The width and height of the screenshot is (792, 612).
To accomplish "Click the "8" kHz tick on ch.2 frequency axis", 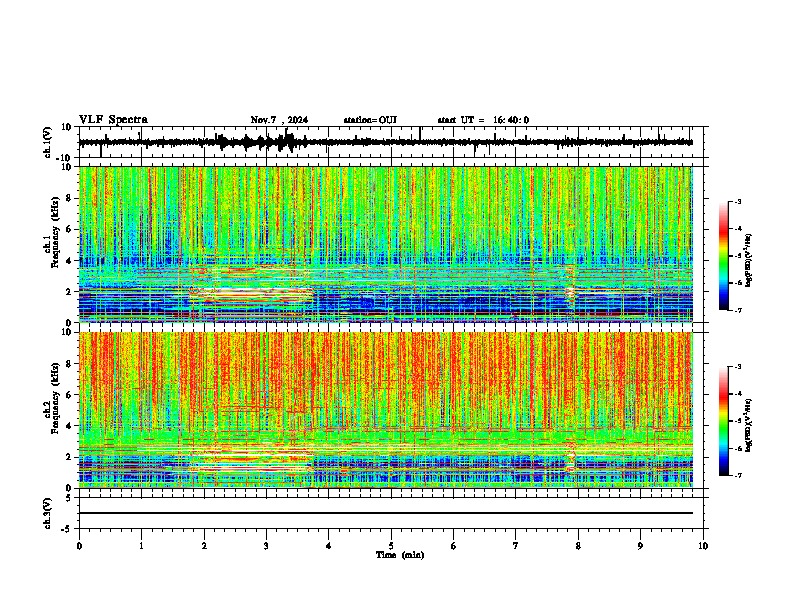I will click(70, 364).
